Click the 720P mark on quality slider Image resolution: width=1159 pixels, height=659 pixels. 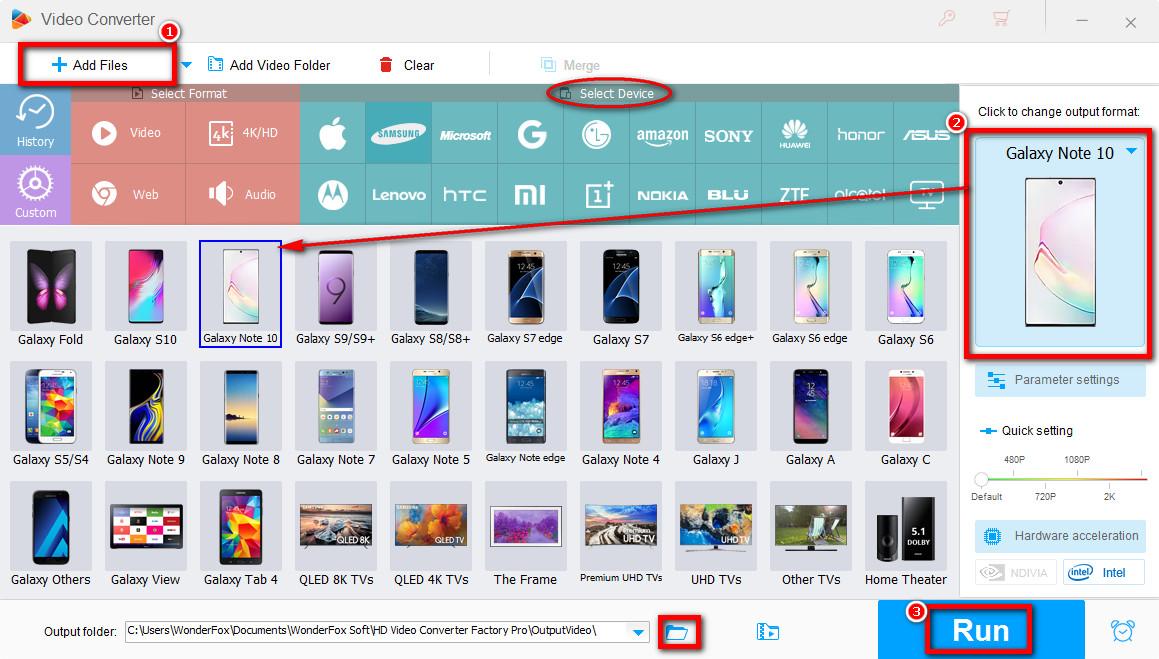coord(1045,496)
